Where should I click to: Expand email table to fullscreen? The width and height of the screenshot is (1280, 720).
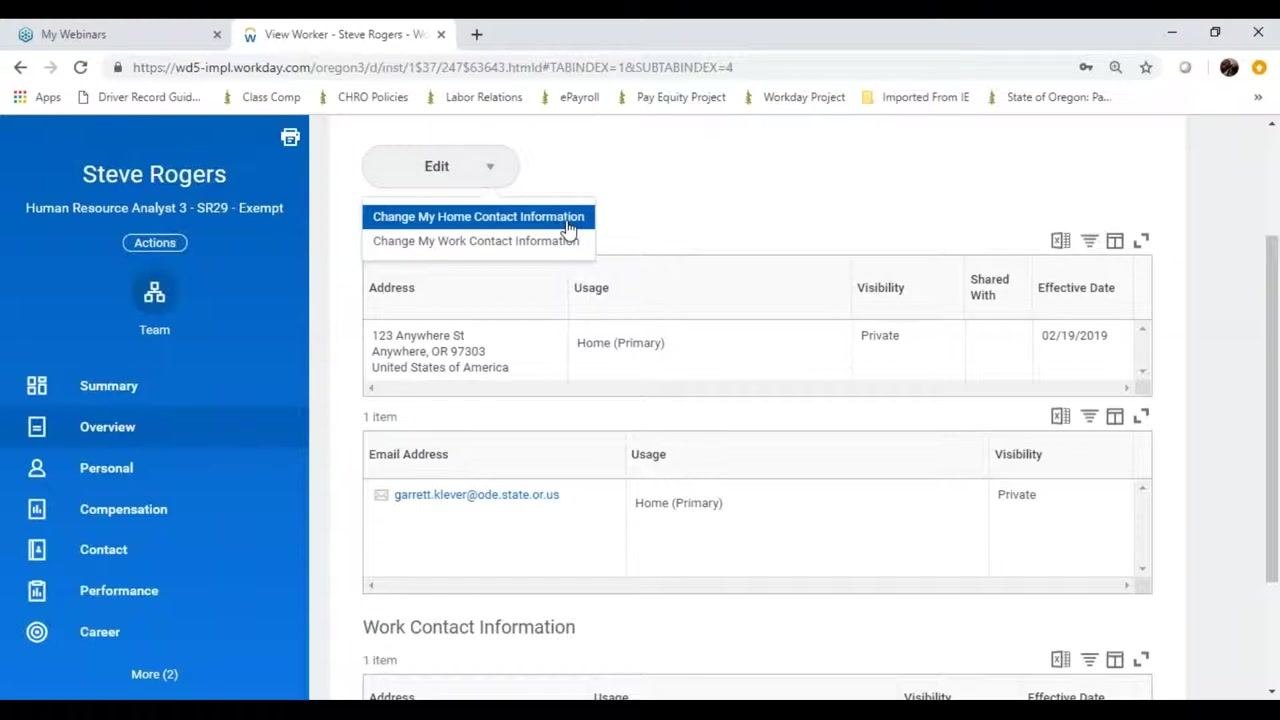(x=1141, y=416)
